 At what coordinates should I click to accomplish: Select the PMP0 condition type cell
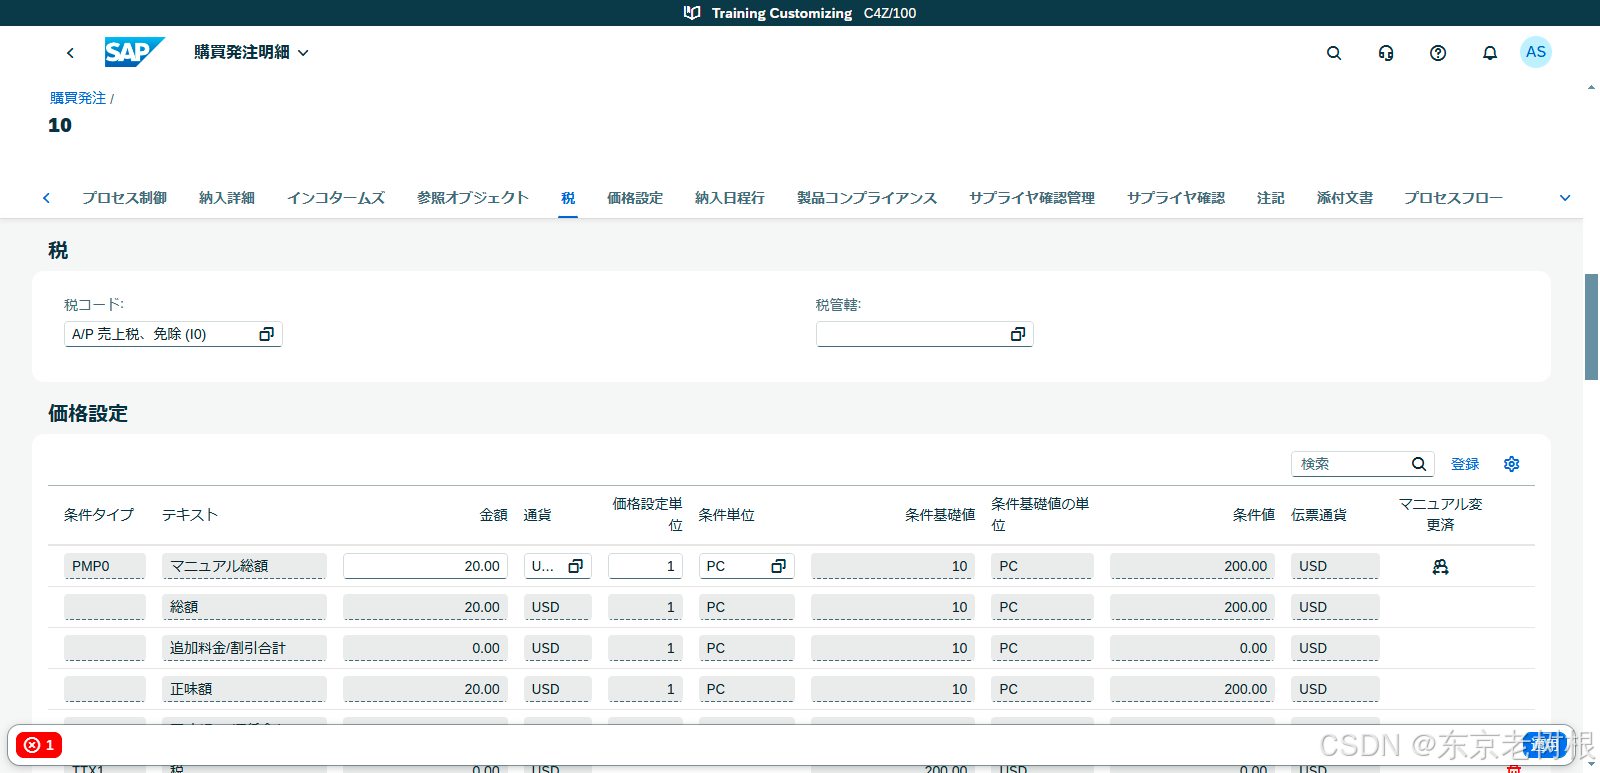click(x=105, y=566)
